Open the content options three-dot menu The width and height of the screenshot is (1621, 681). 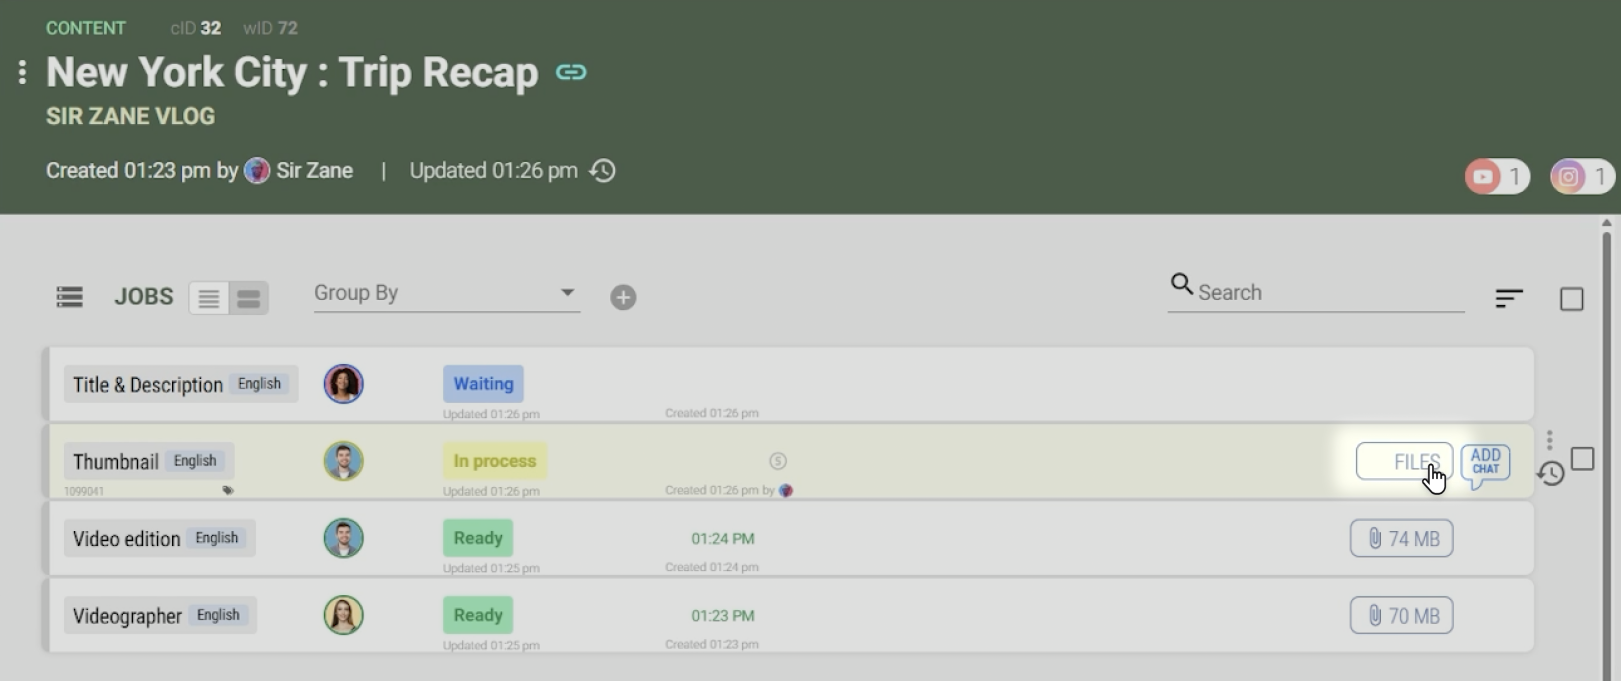click(x=22, y=72)
